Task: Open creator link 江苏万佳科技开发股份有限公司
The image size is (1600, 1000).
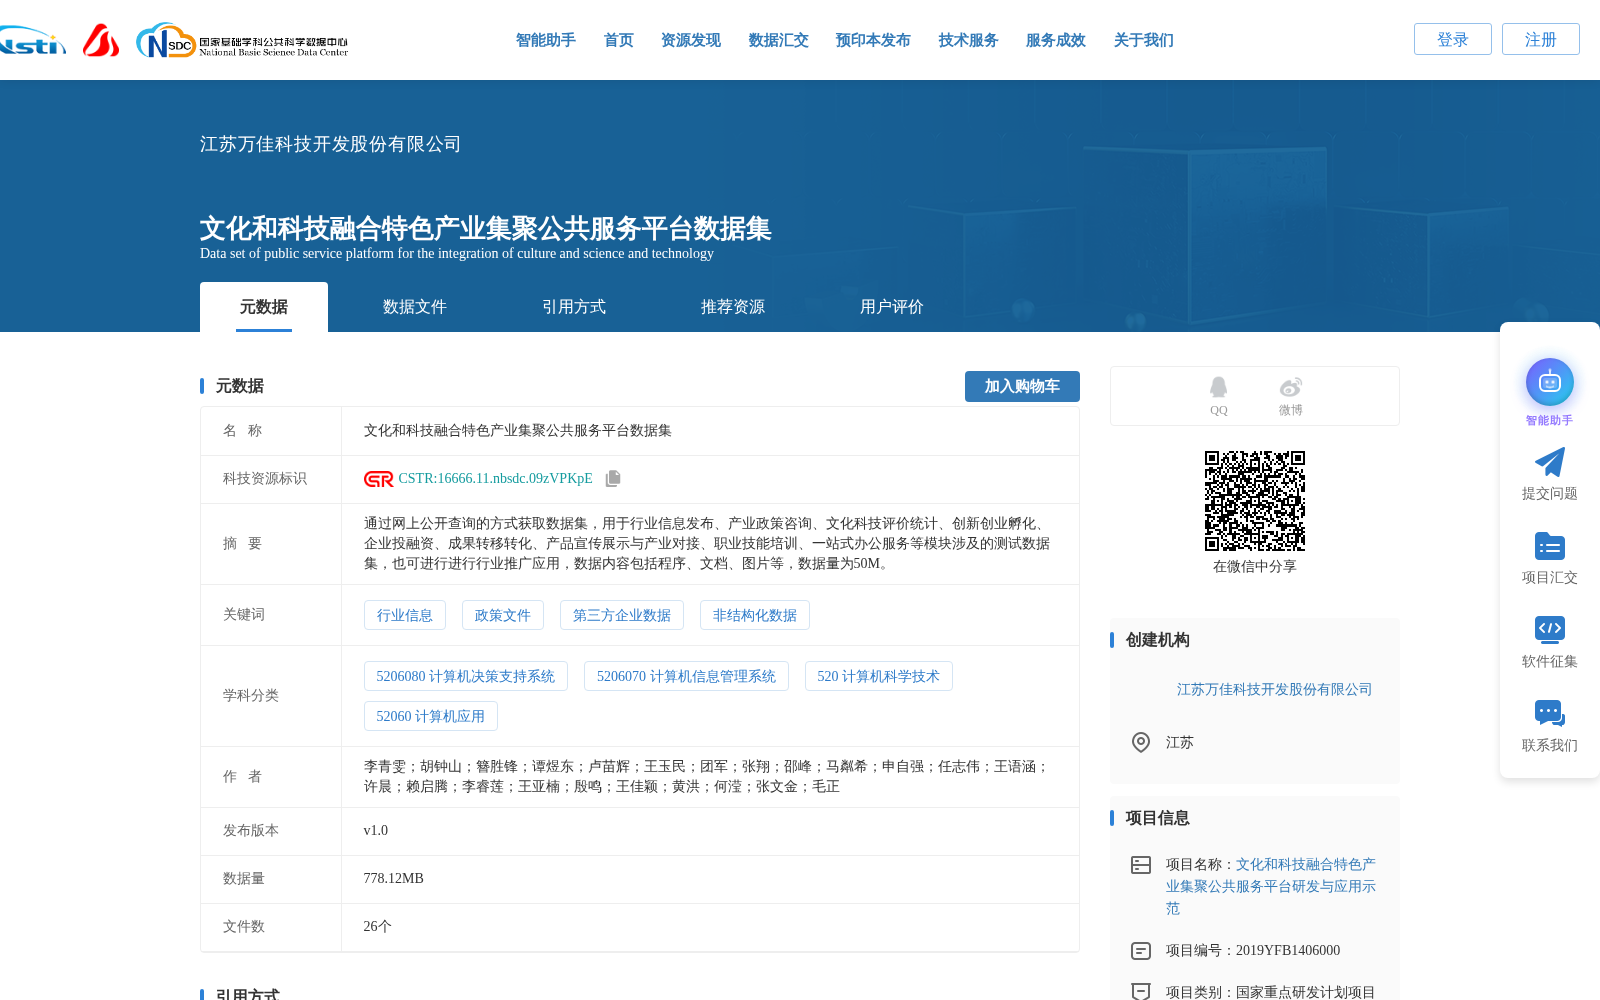Action: pos(1275,690)
